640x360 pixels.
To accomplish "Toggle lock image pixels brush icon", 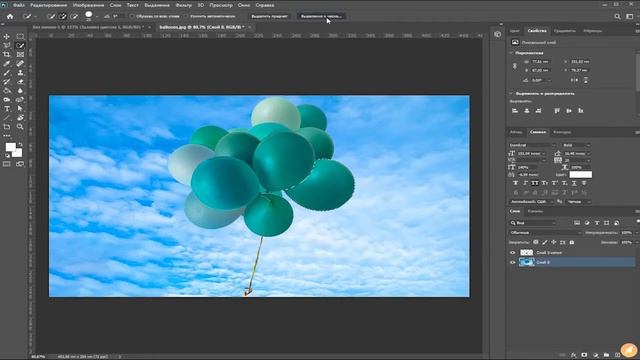I will pos(544,242).
